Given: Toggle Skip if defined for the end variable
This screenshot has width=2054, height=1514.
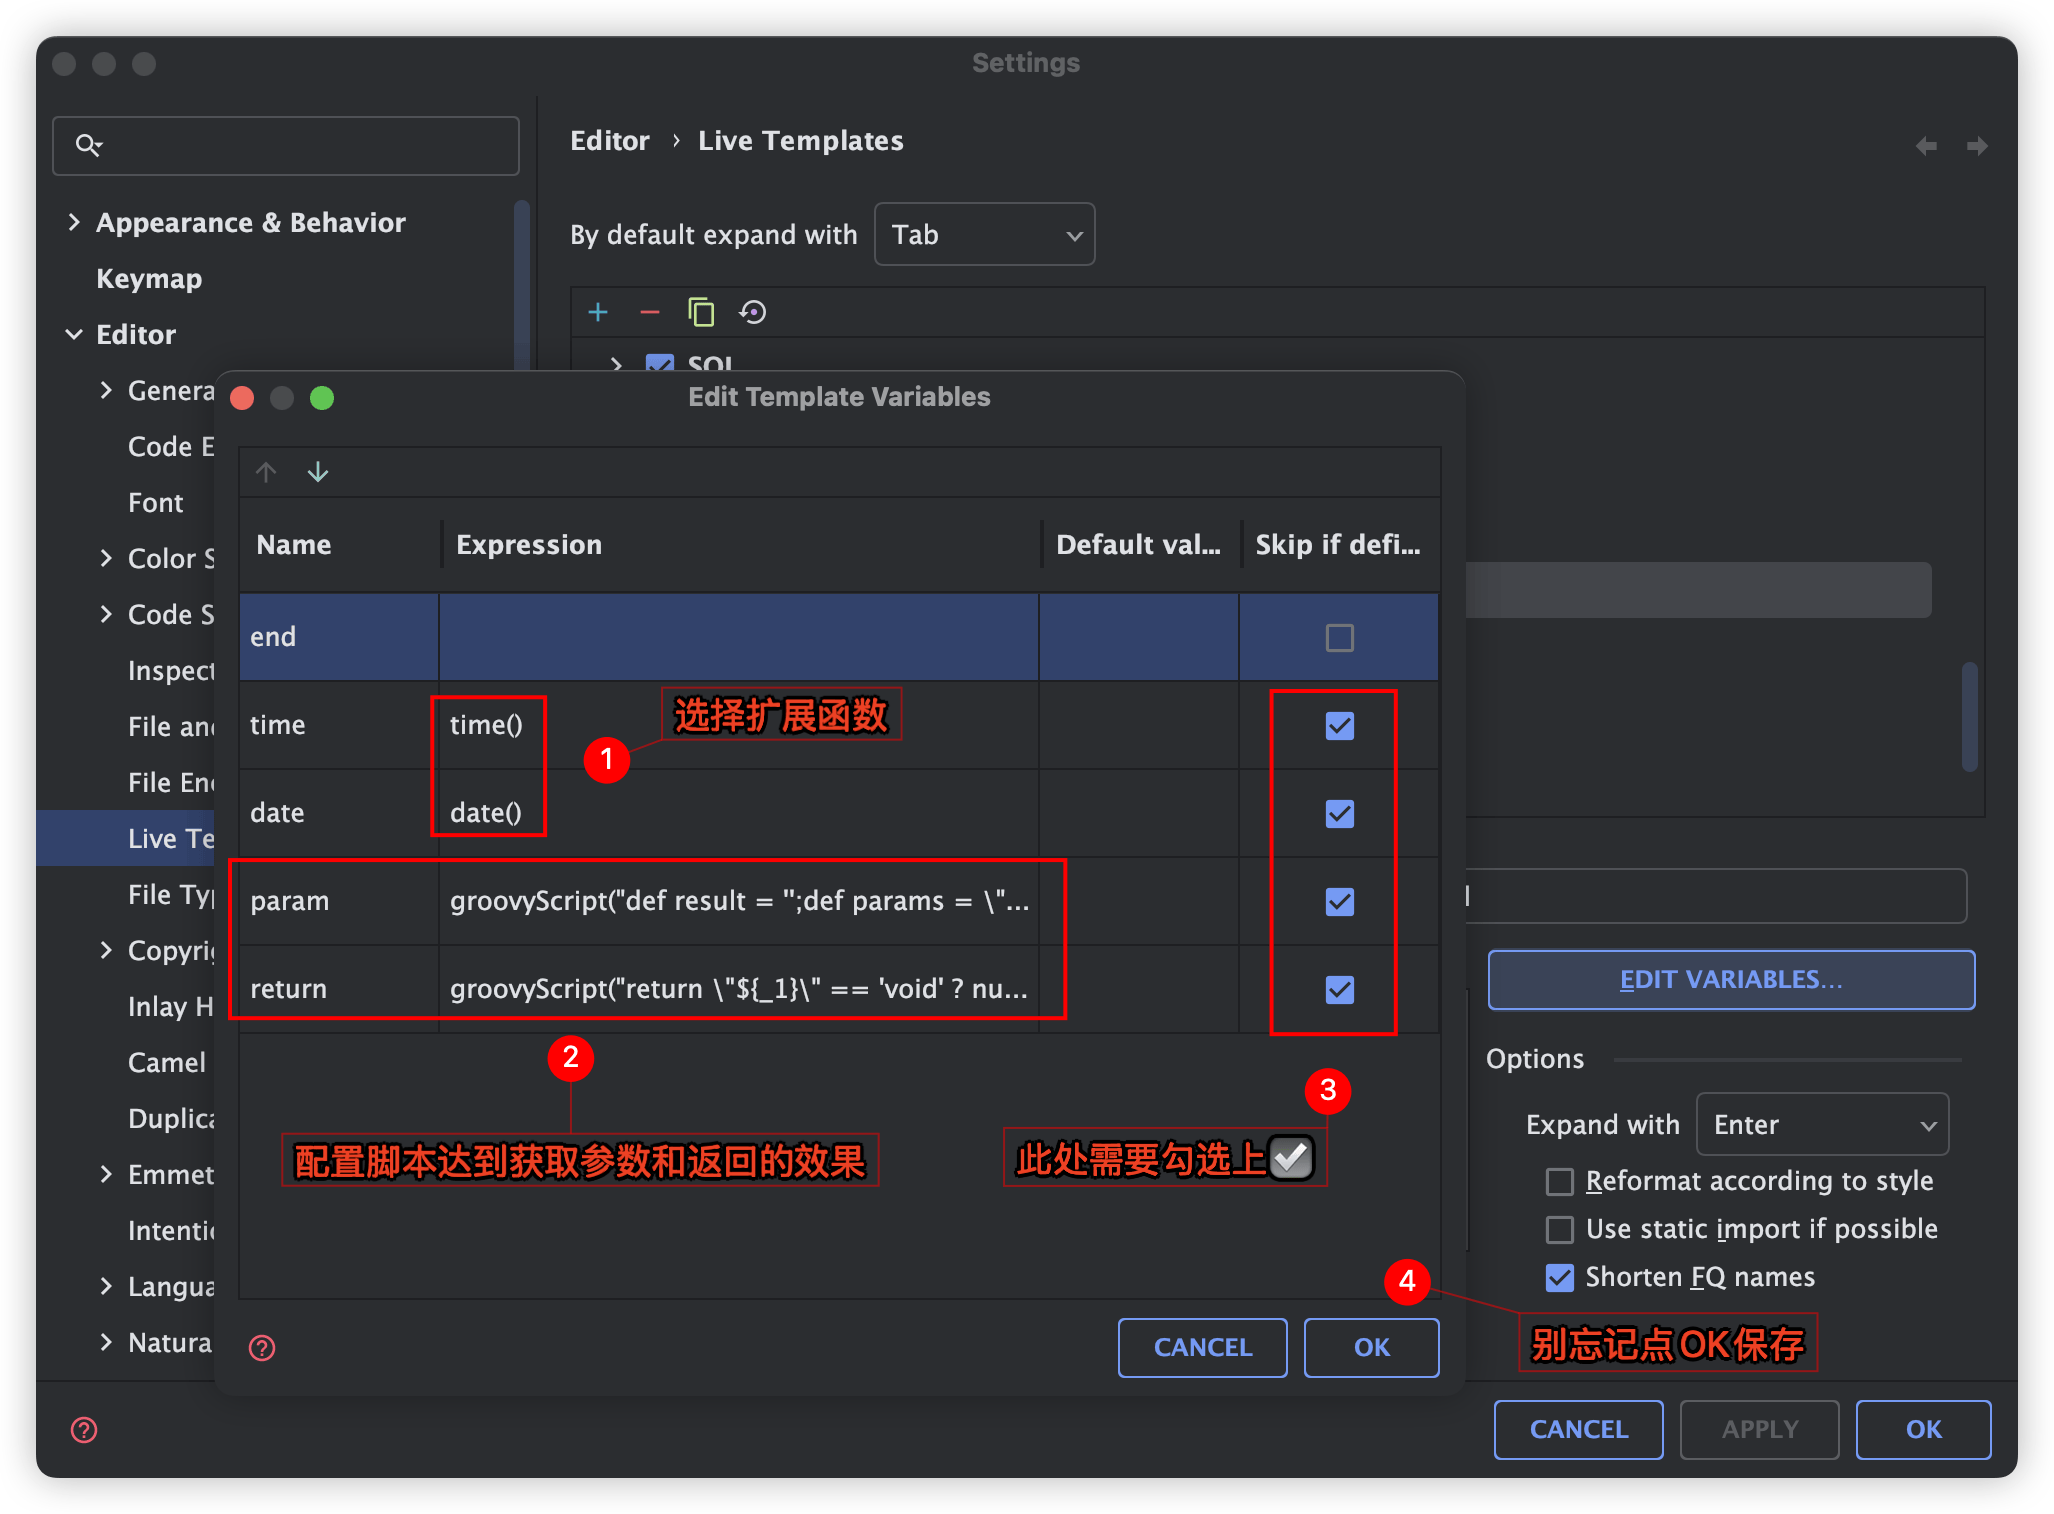Looking at the screenshot, I should click(x=1340, y=637).
